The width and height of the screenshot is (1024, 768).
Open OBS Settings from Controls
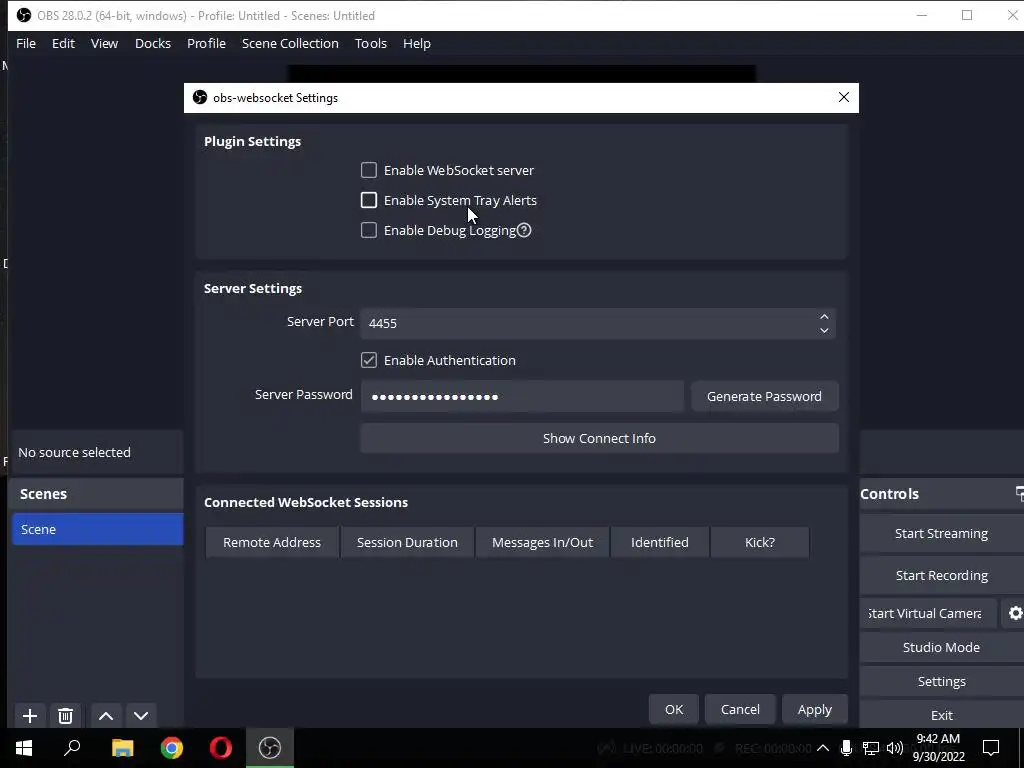click(941, 681)
